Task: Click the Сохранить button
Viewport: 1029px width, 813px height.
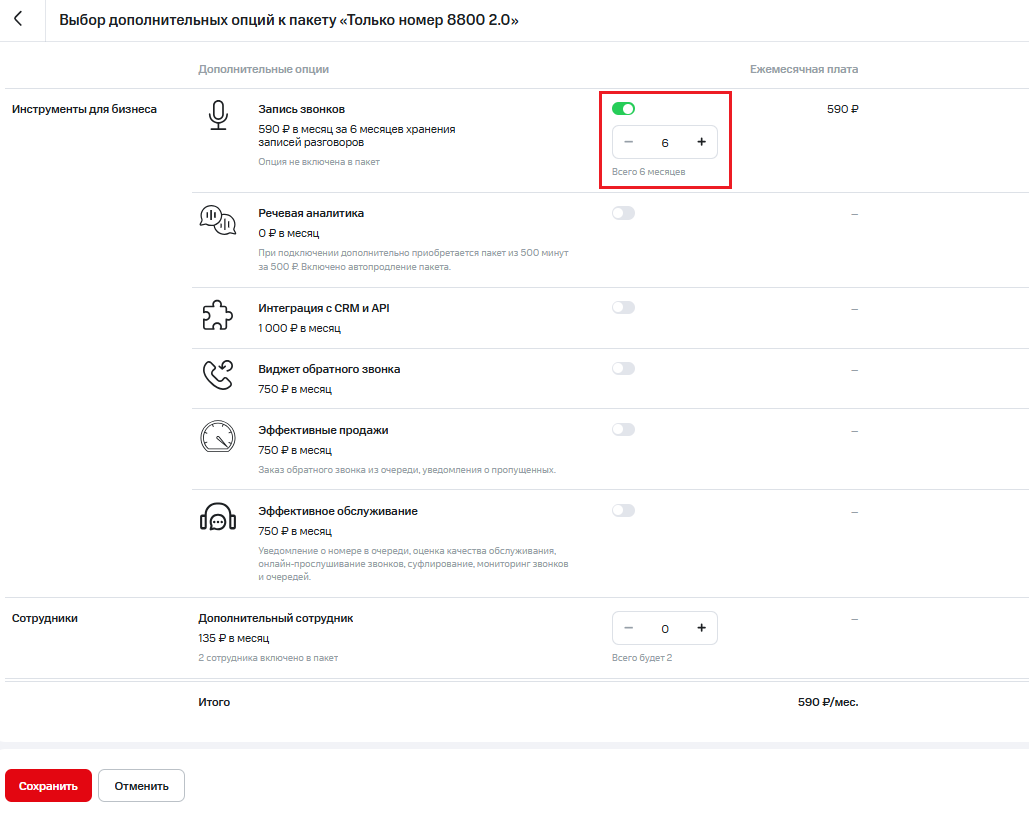Action: coord(48,786)
